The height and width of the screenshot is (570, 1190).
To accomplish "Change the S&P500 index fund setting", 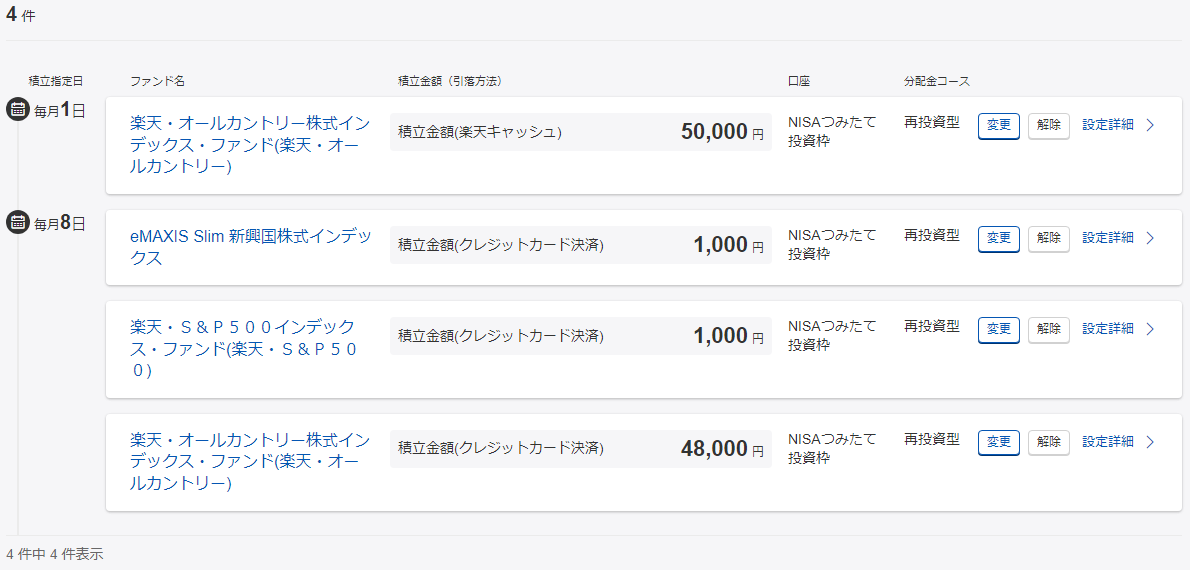I will [x=998, y=329].
